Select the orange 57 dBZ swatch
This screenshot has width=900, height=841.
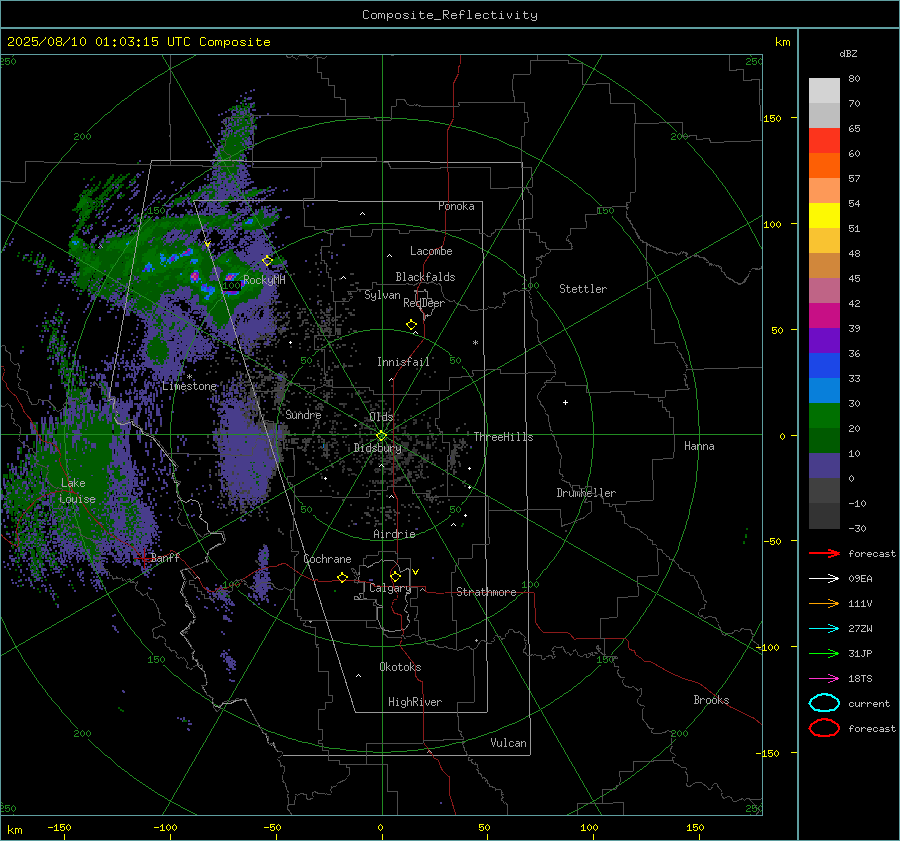[824, 165]
